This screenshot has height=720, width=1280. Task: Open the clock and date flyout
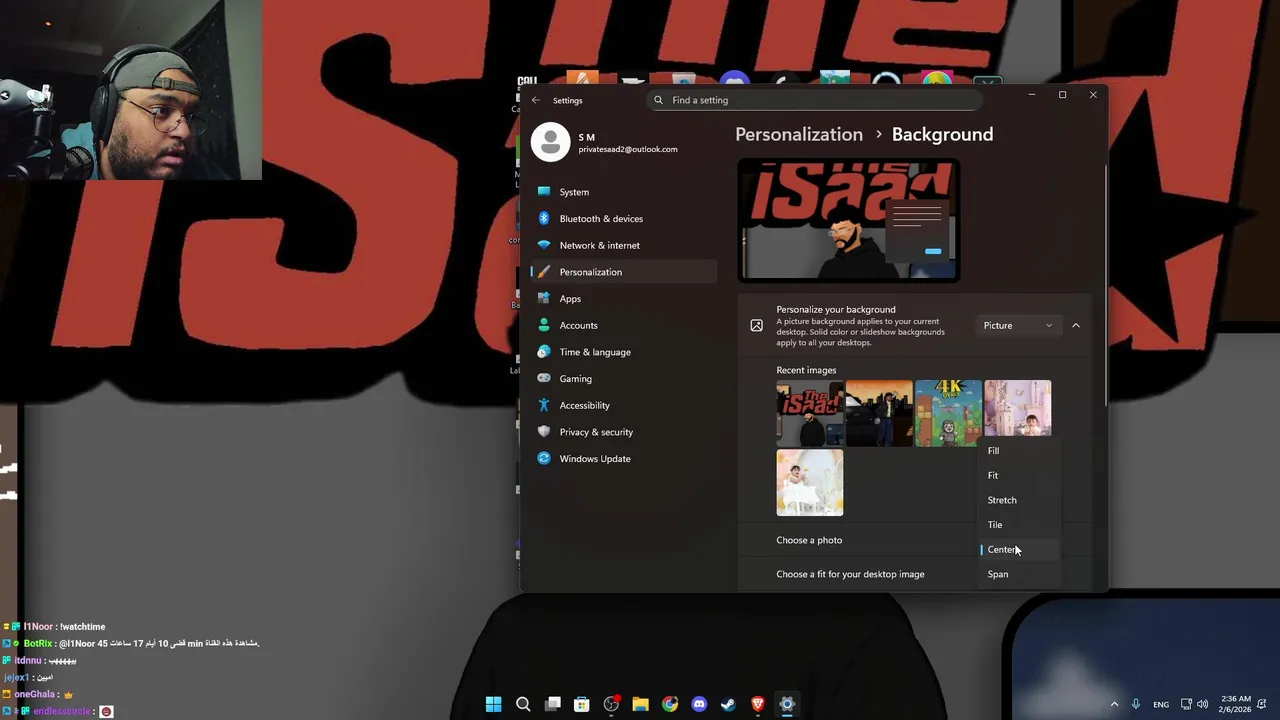pyautogui.click(x=1236, y=704)
